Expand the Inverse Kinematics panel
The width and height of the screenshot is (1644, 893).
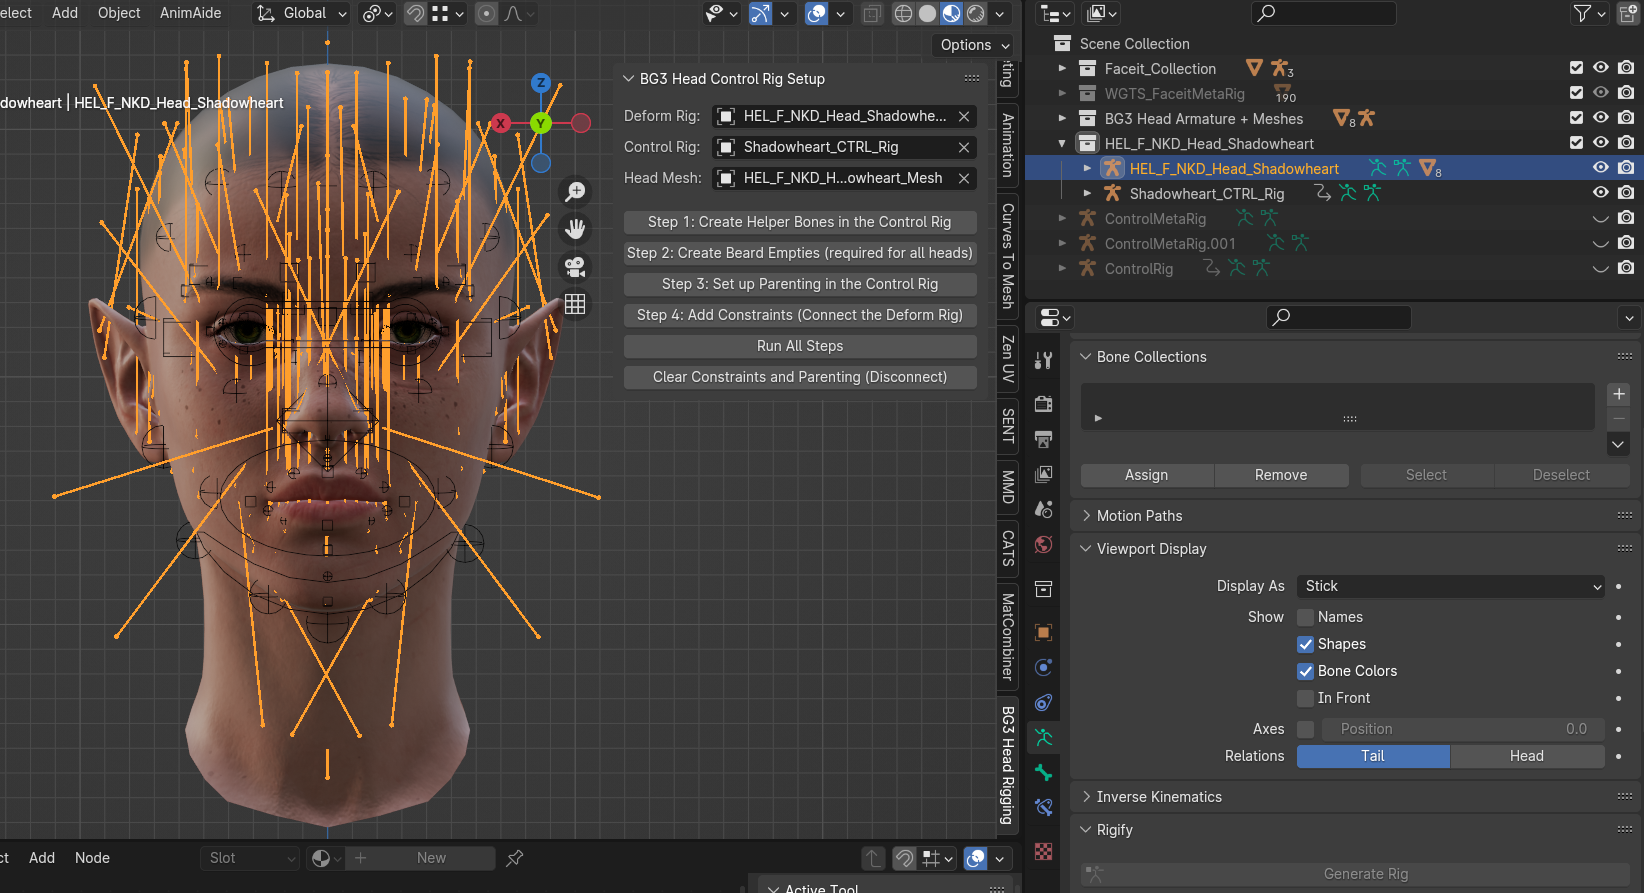click(x=1086, y=797)
